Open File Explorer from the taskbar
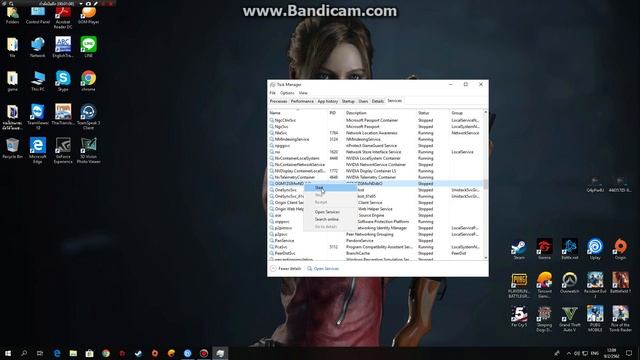Image resolution: width=640 pixels, height=360 pixels. point(73,353)
